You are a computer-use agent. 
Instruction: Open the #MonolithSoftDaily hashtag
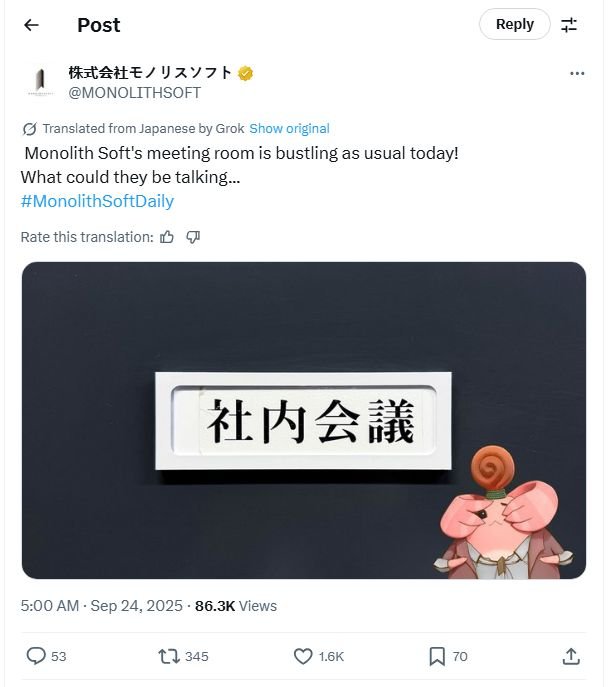[x=97, y=201]
